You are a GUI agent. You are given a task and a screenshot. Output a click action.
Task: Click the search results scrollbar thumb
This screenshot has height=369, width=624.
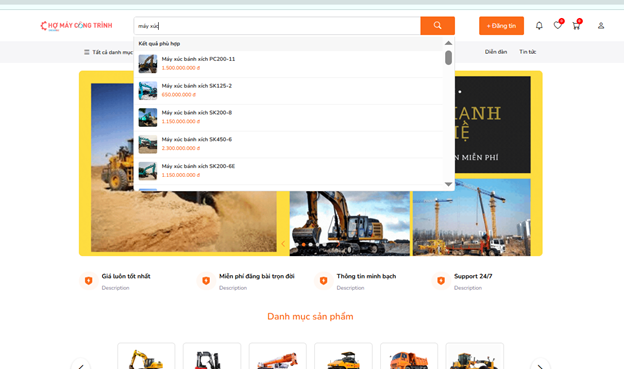point(448,58)
